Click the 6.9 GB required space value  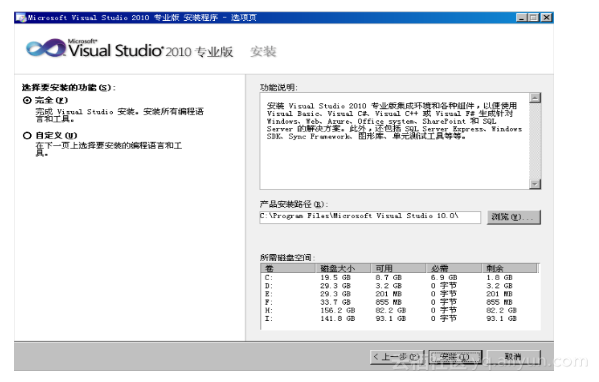[x=444, y=278]
